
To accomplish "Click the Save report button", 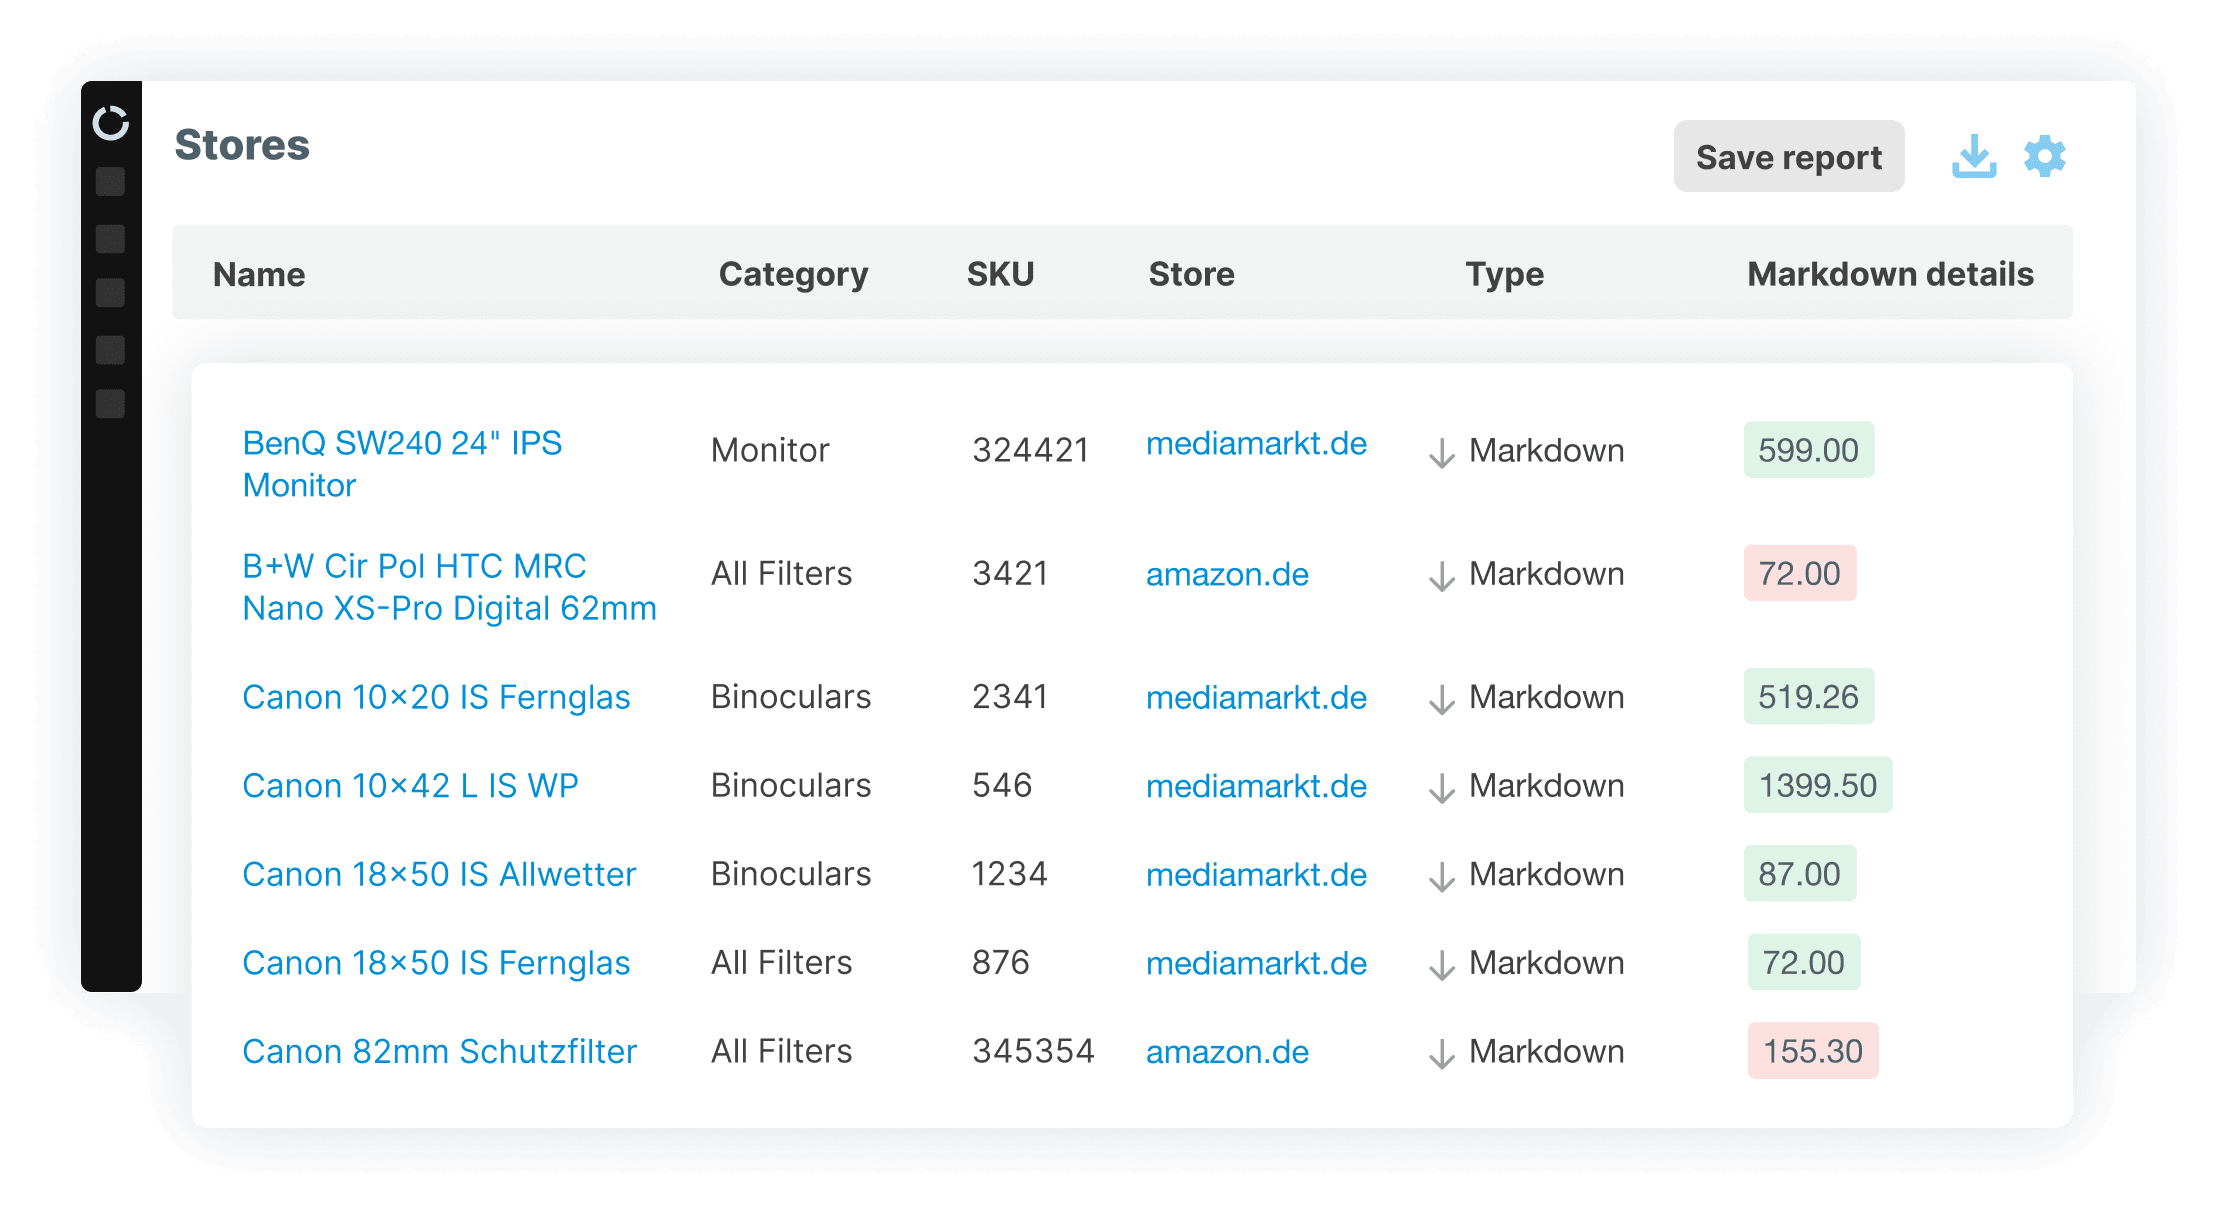I will [1789, 157].
